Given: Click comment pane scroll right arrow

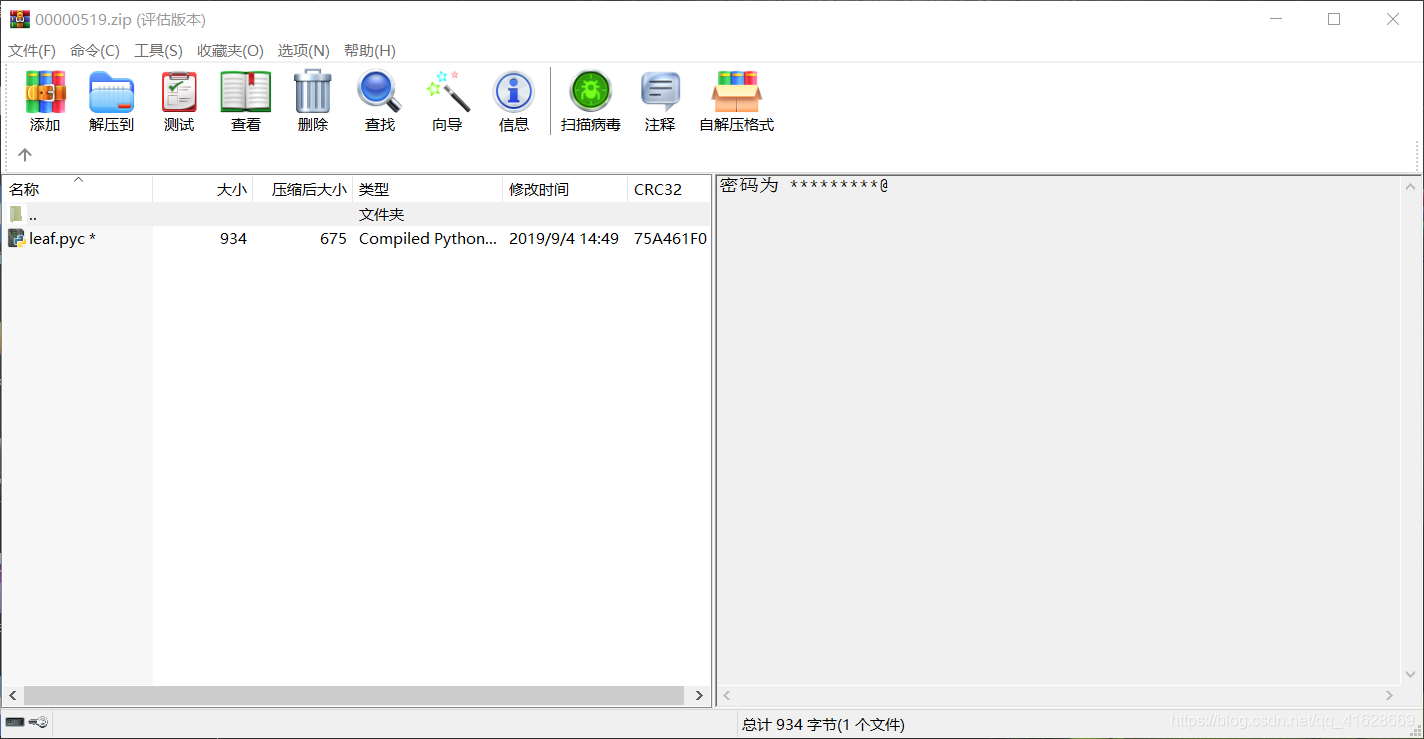Looking at the screenshot, I should pyautogui.click(x=1390, y=695).
